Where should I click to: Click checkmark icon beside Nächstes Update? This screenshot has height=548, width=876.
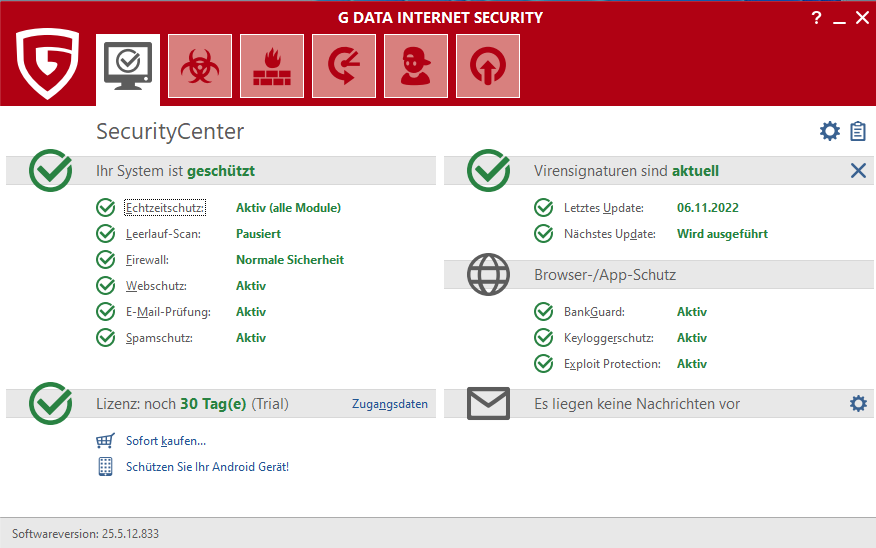[544, 234]
